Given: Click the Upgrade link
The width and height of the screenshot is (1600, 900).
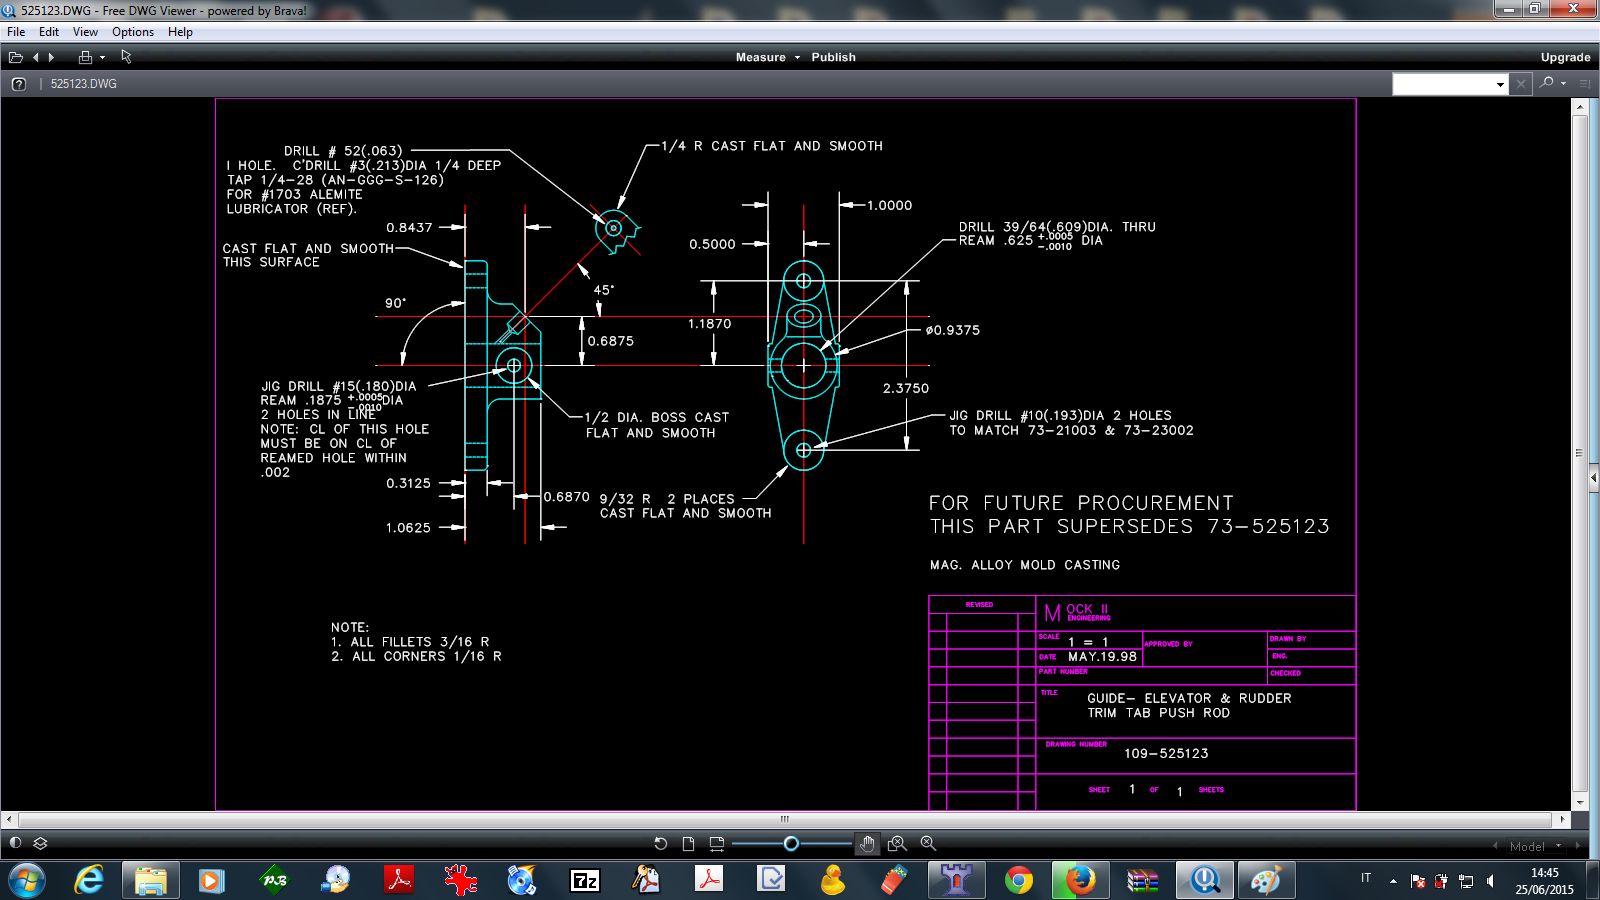Looking at the screenshot, I should [x=1565, y=57].
